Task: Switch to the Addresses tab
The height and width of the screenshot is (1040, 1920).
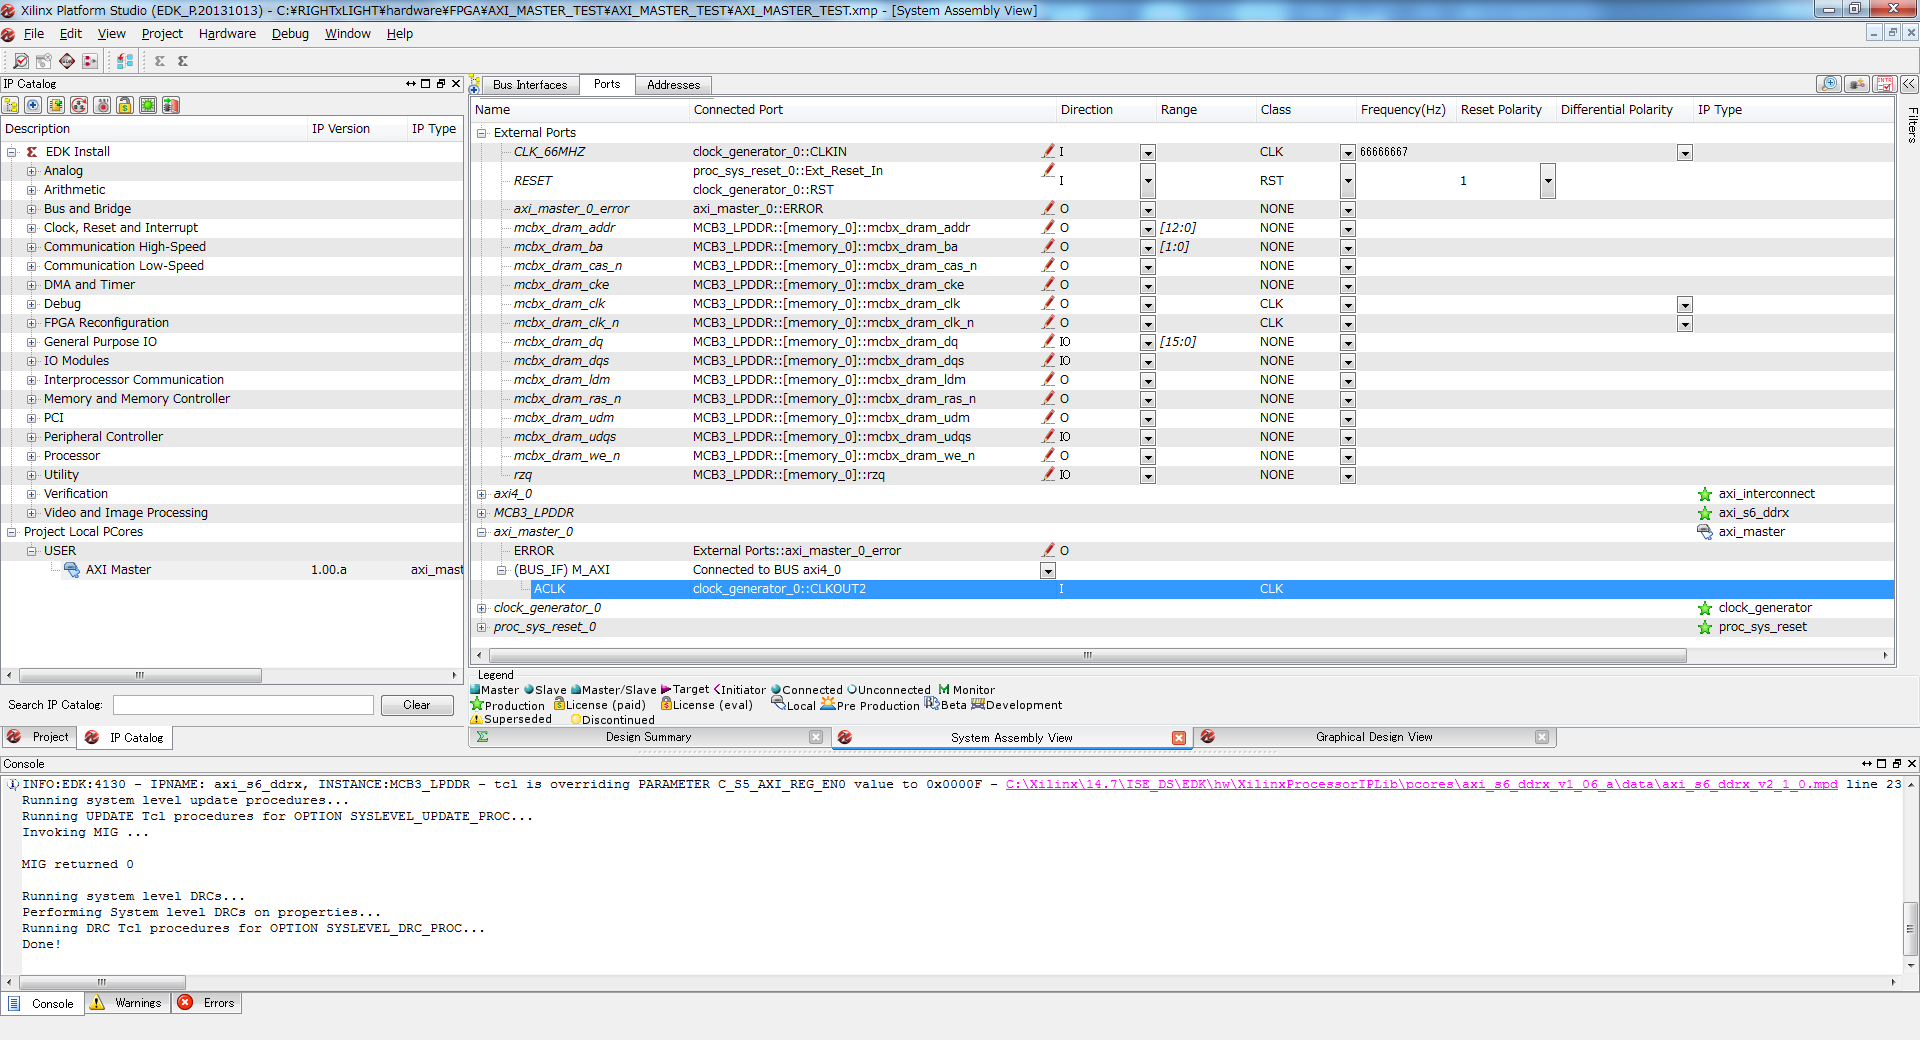Action: (x=673, y=85)
